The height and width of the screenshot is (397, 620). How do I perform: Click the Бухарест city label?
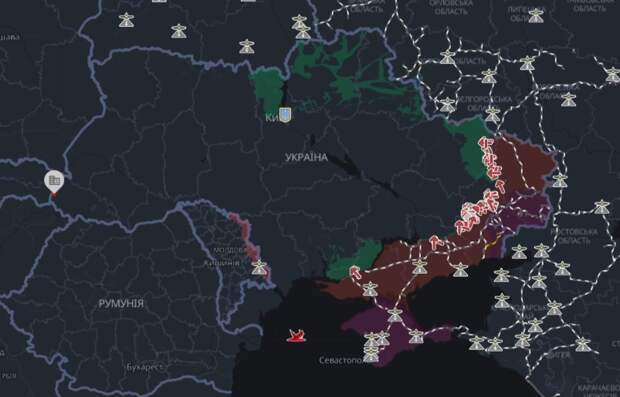click(144, 367)
